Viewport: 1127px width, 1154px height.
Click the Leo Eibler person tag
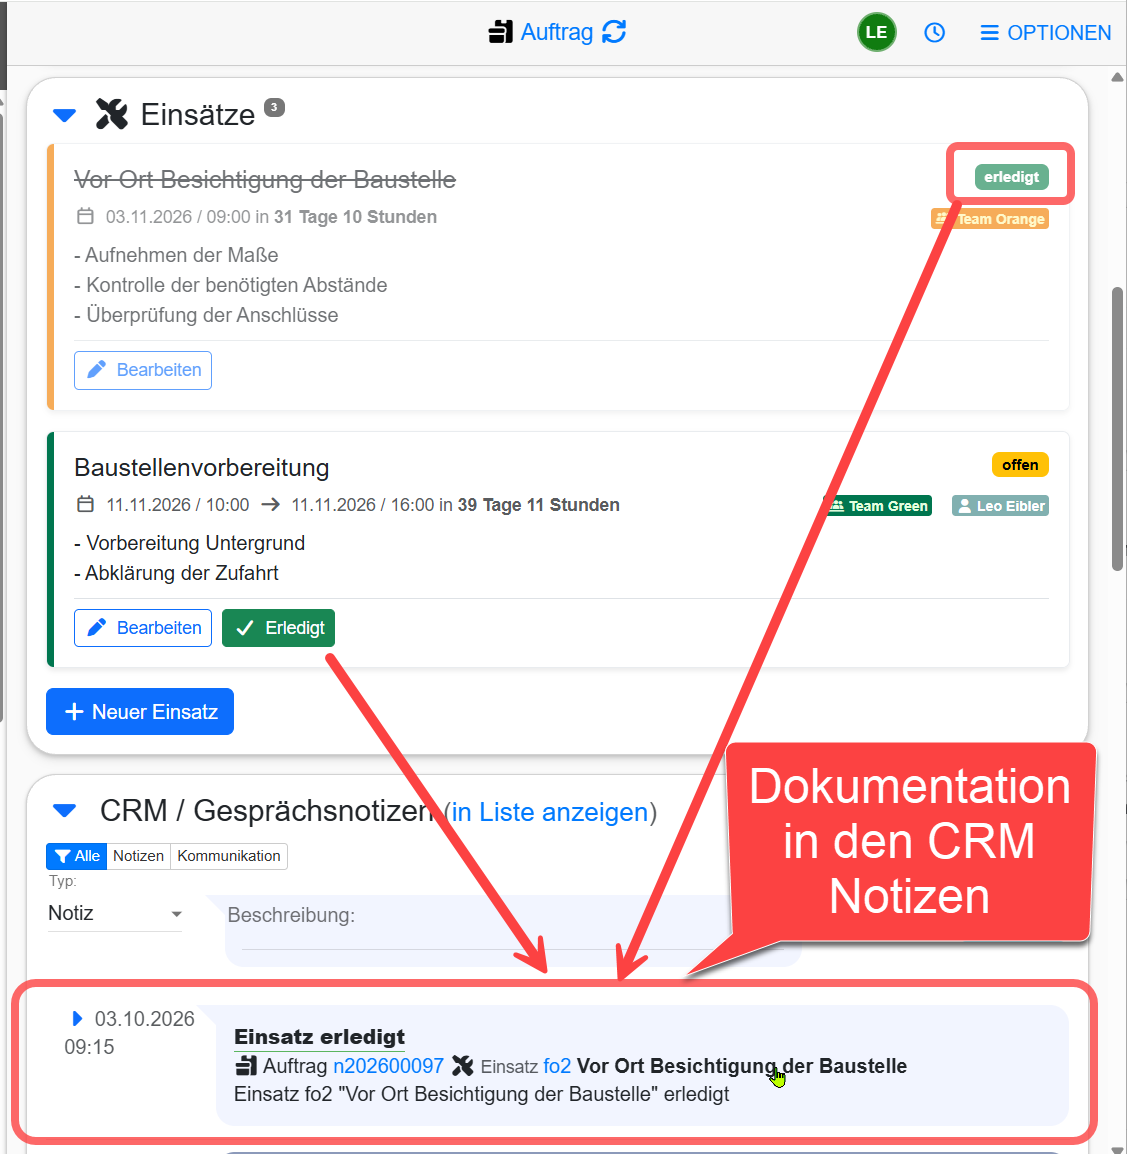point(1000,506)
